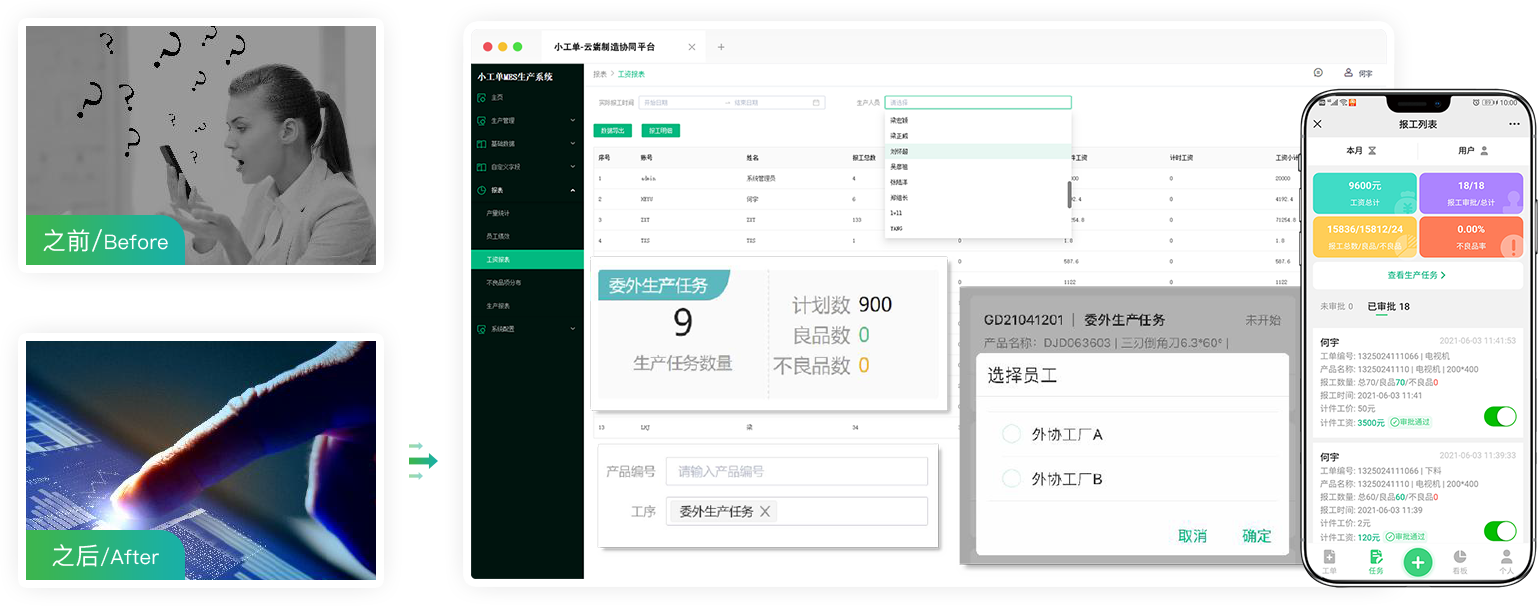The image size is (1538, 606).
Task: Toggle the switch on the 120元 report card
Action: (1499, 531)
